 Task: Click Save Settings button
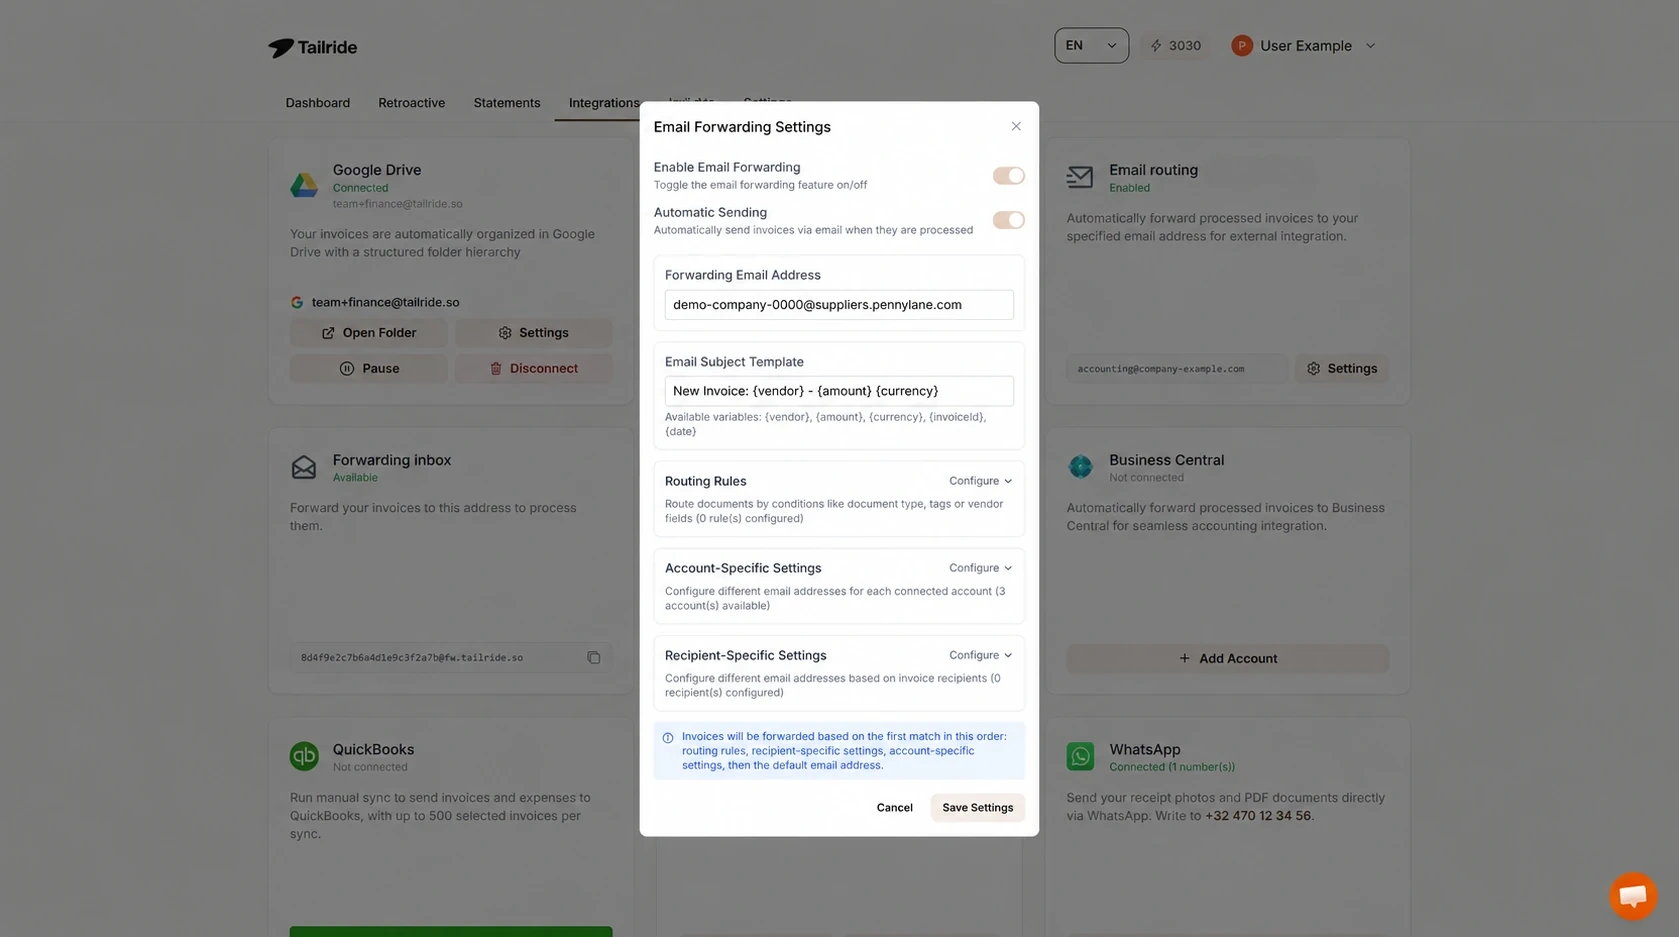point(977,808)
